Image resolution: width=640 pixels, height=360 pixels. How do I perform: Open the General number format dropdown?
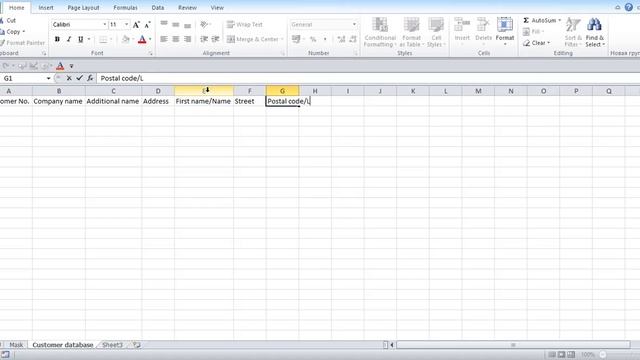pos(354,24)
